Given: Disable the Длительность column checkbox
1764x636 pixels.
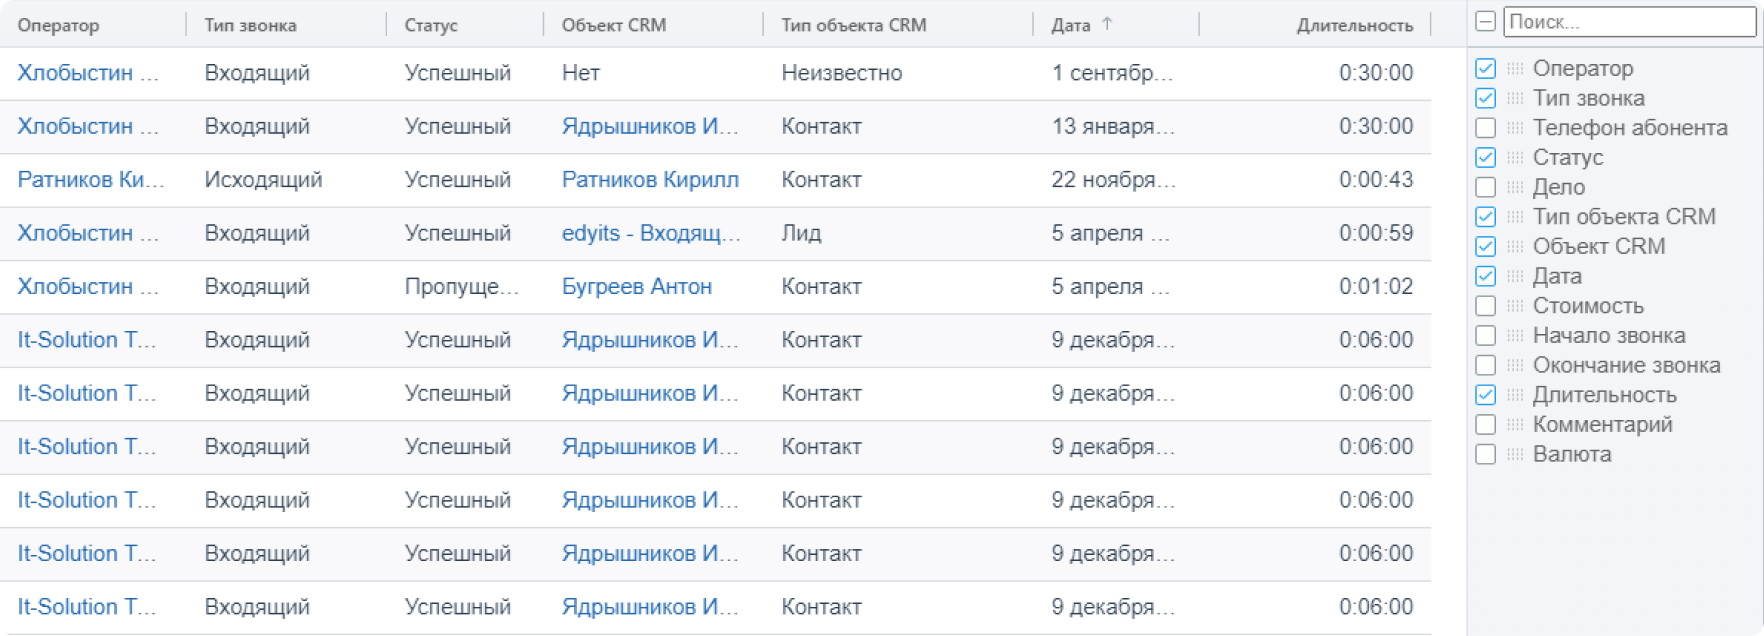Looking at the screenshot, I should coord(1486,395).
